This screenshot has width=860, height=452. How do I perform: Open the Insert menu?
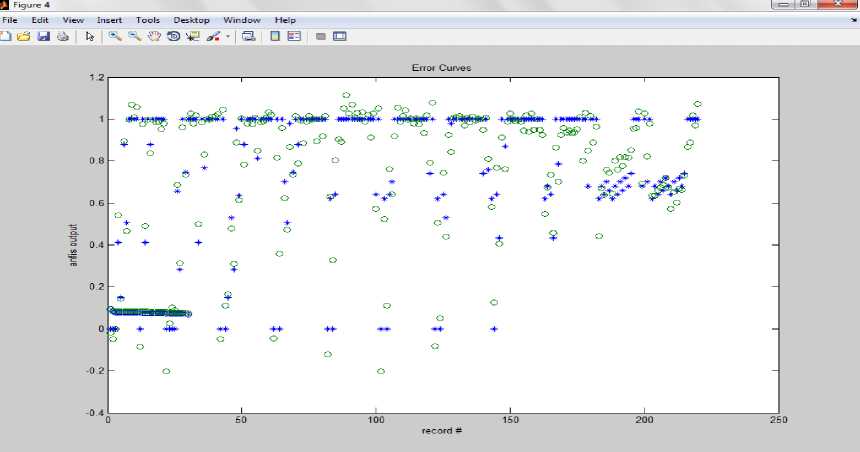click(109, 20)
